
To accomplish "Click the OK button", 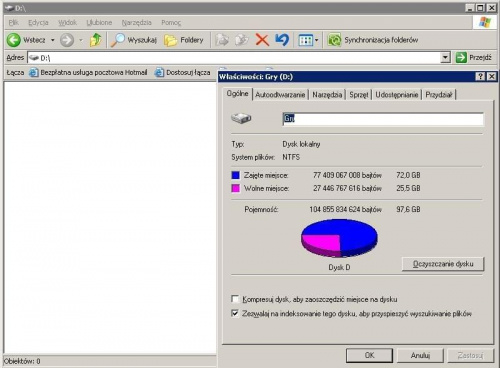I will pyautogui.click(x=369, y=355).
